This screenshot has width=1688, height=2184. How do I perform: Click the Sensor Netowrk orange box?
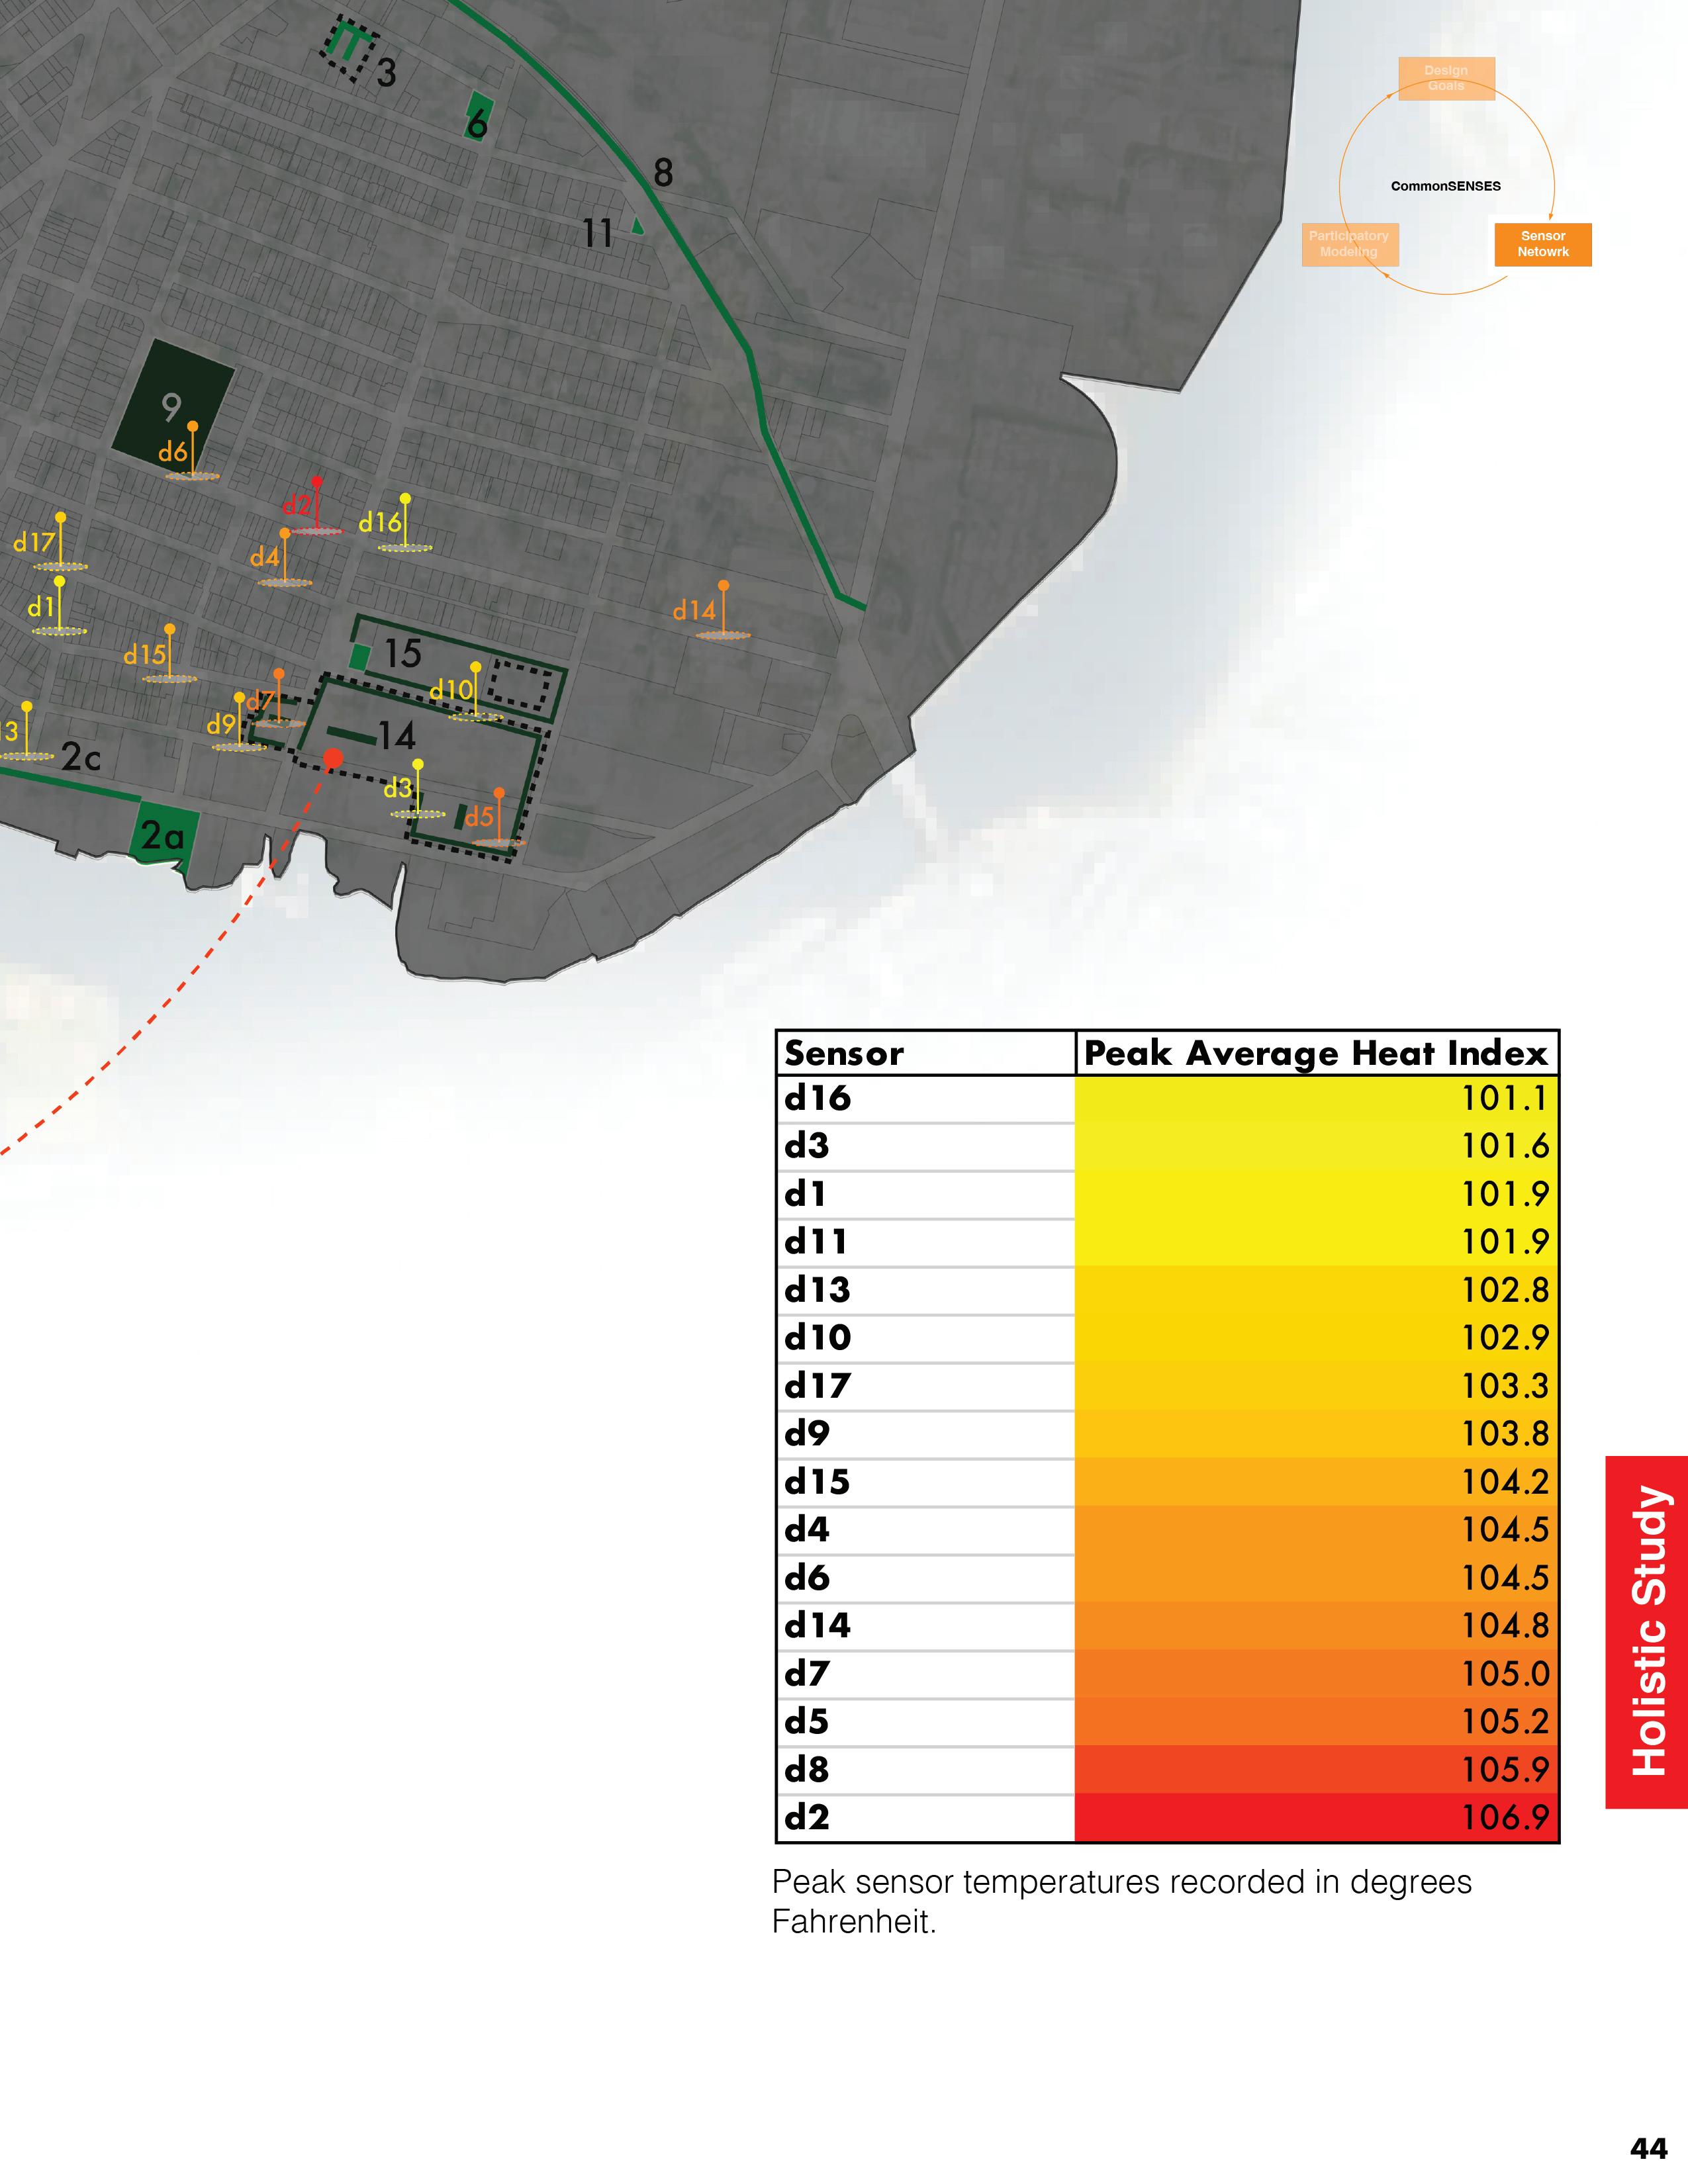click(x=1542, y=244)
